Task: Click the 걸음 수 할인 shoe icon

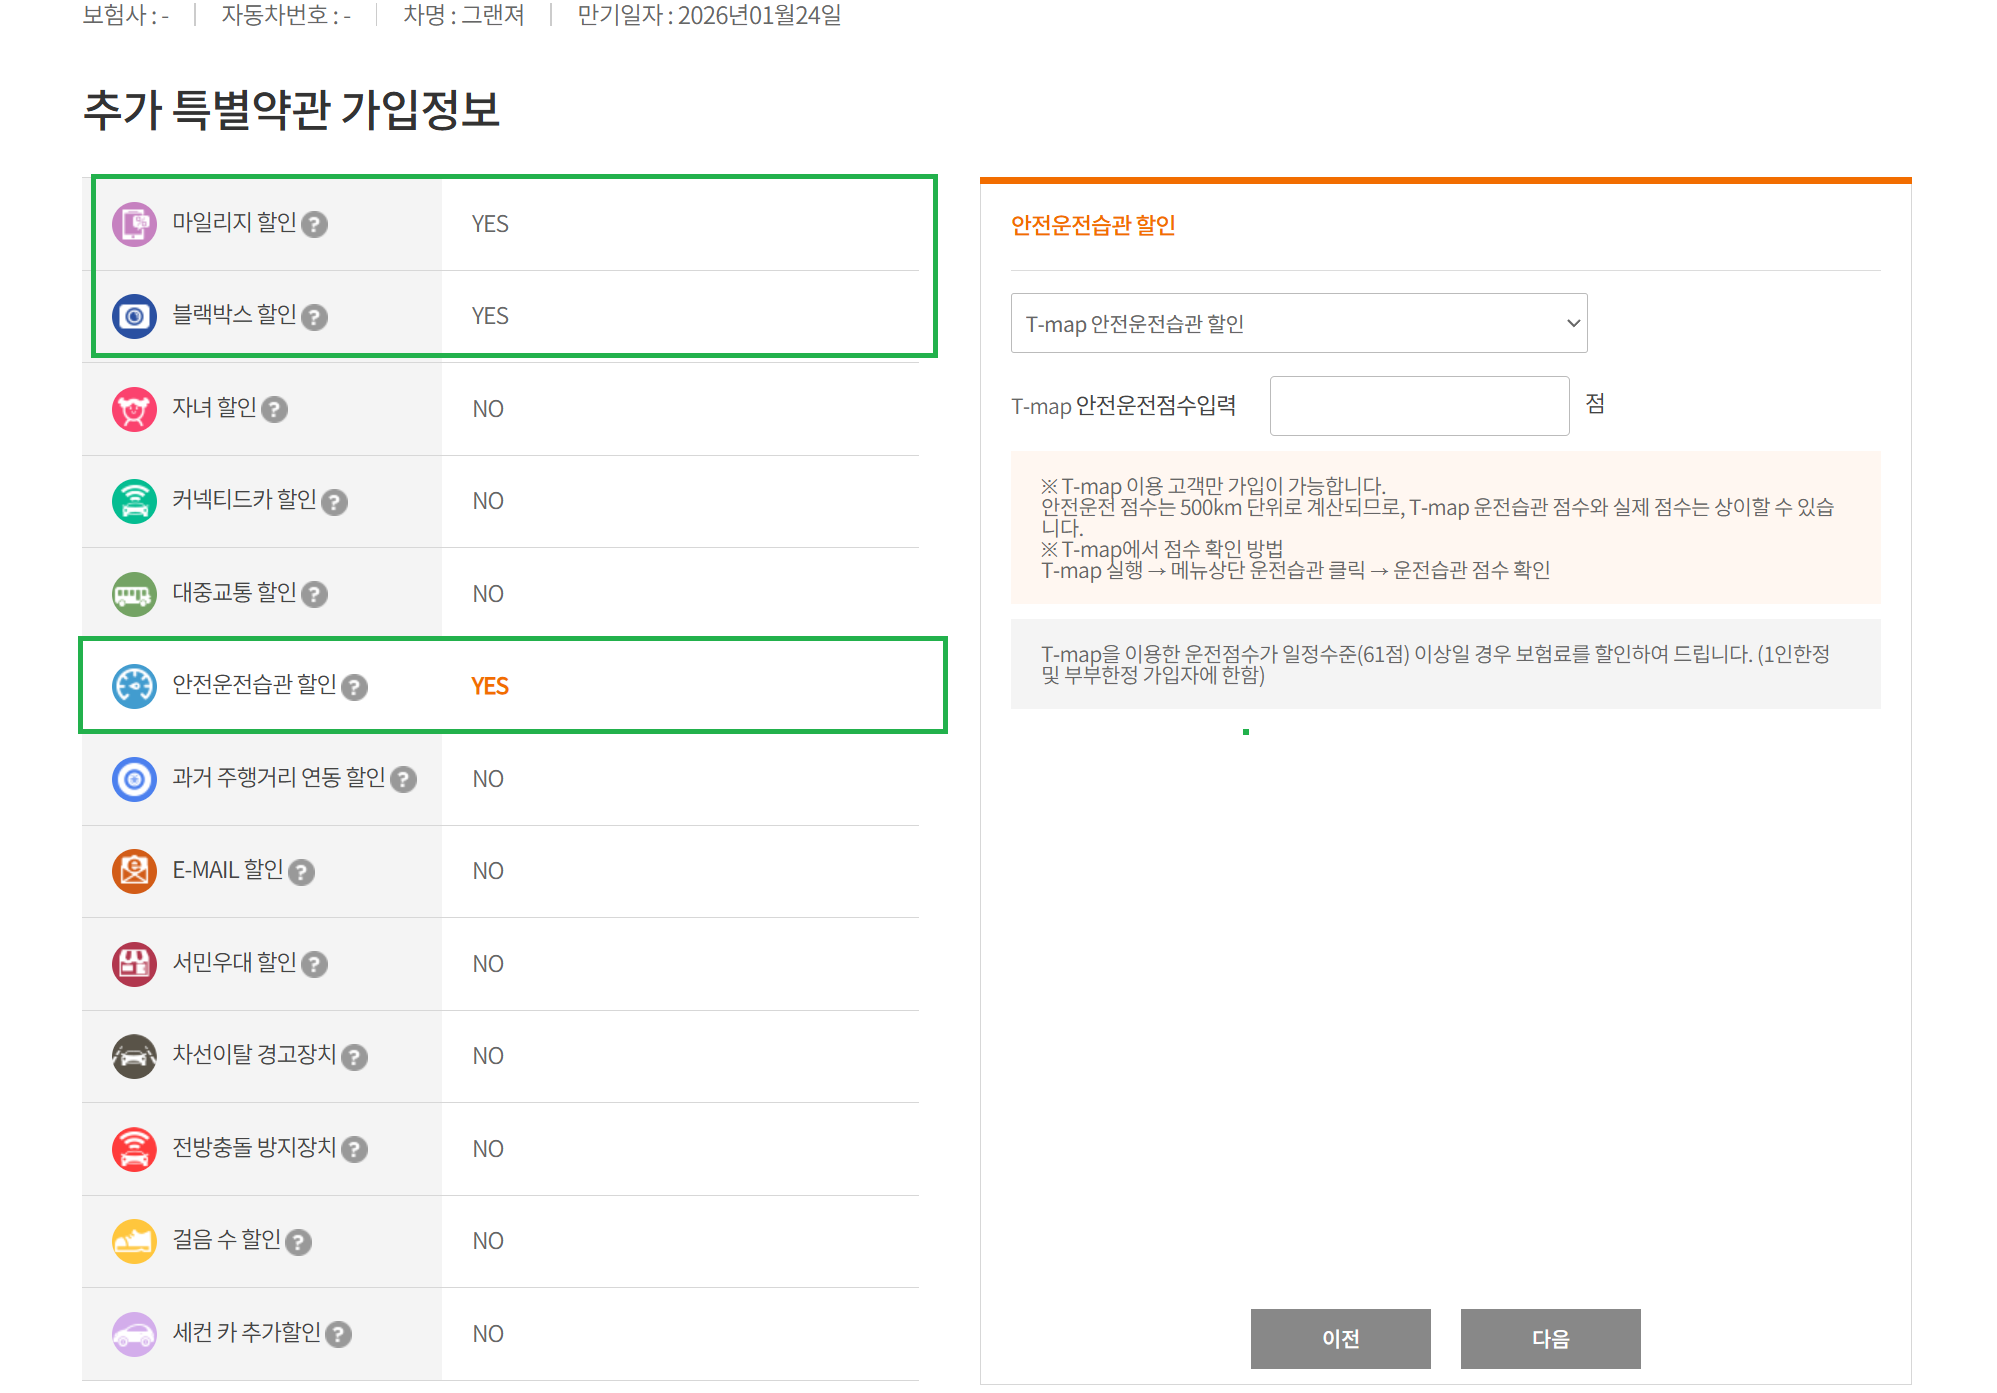Action: (134, 1241)
